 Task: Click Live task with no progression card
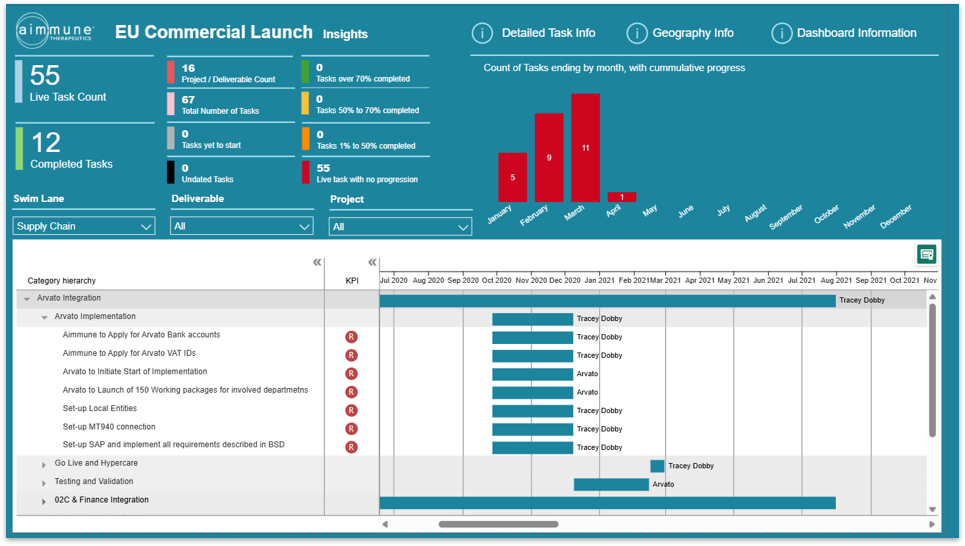tap(366, 173)
